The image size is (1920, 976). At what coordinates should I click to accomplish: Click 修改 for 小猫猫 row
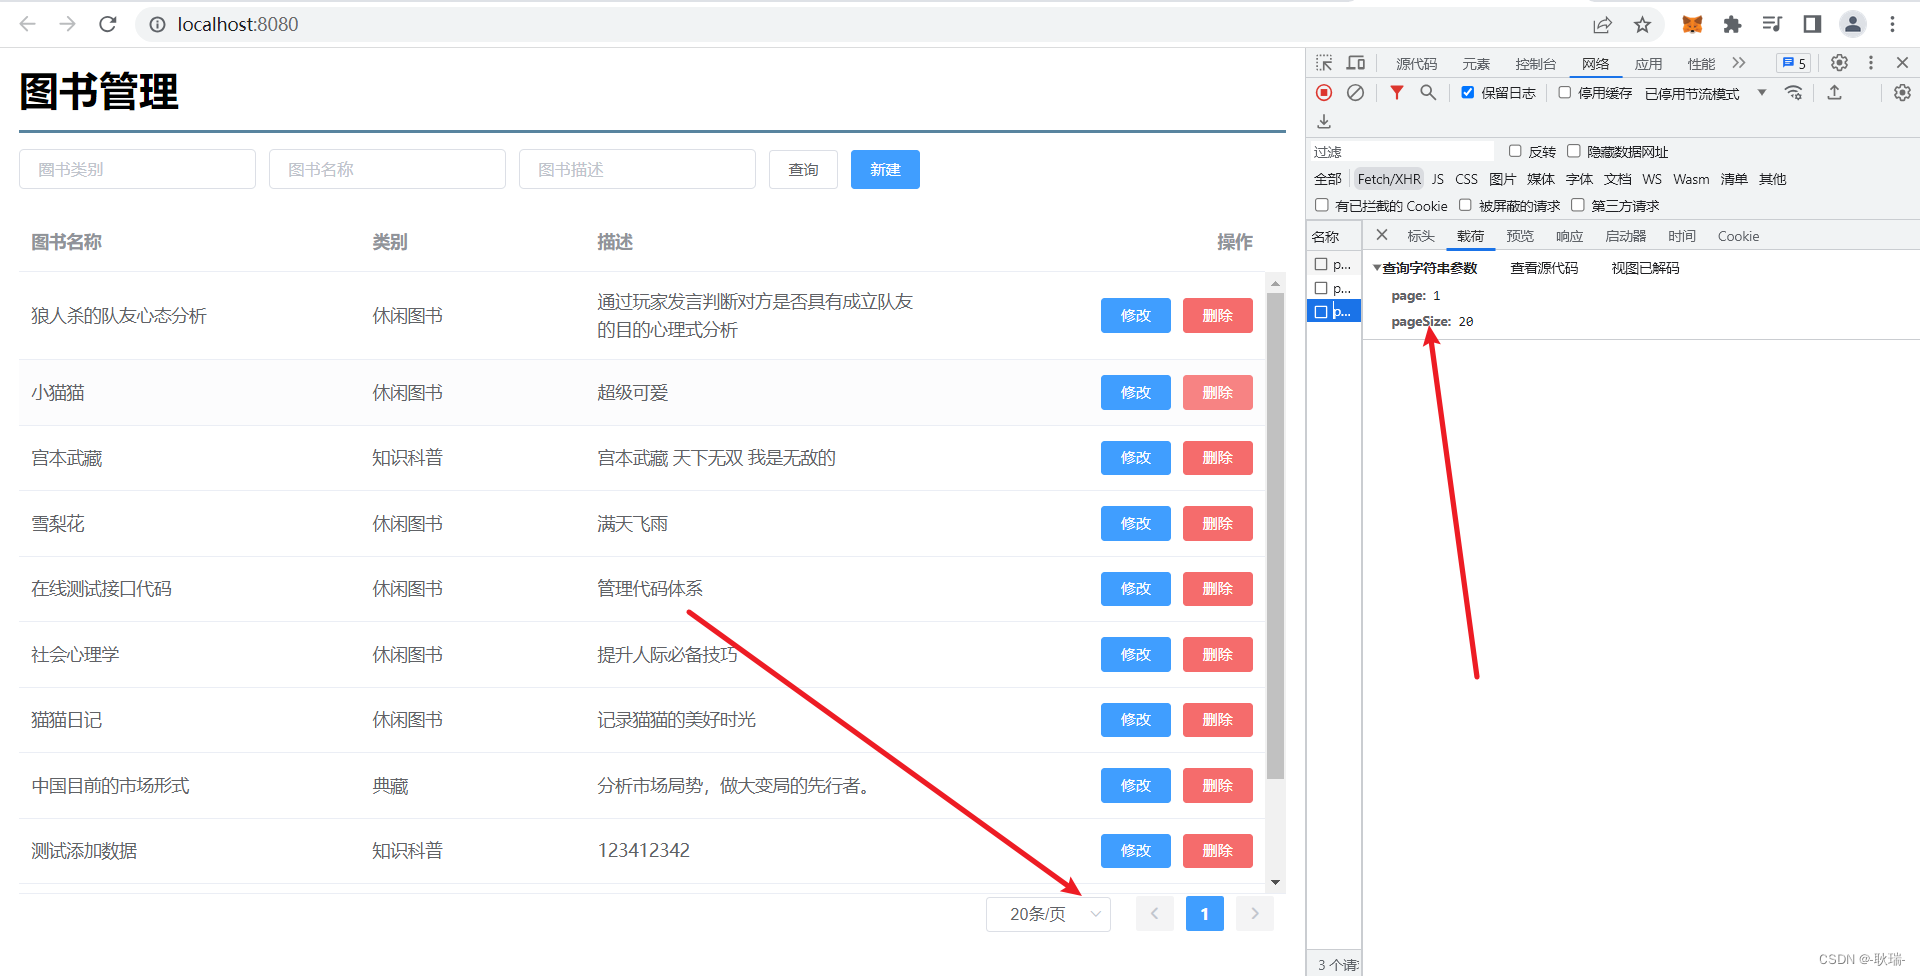pos(1136,392)
